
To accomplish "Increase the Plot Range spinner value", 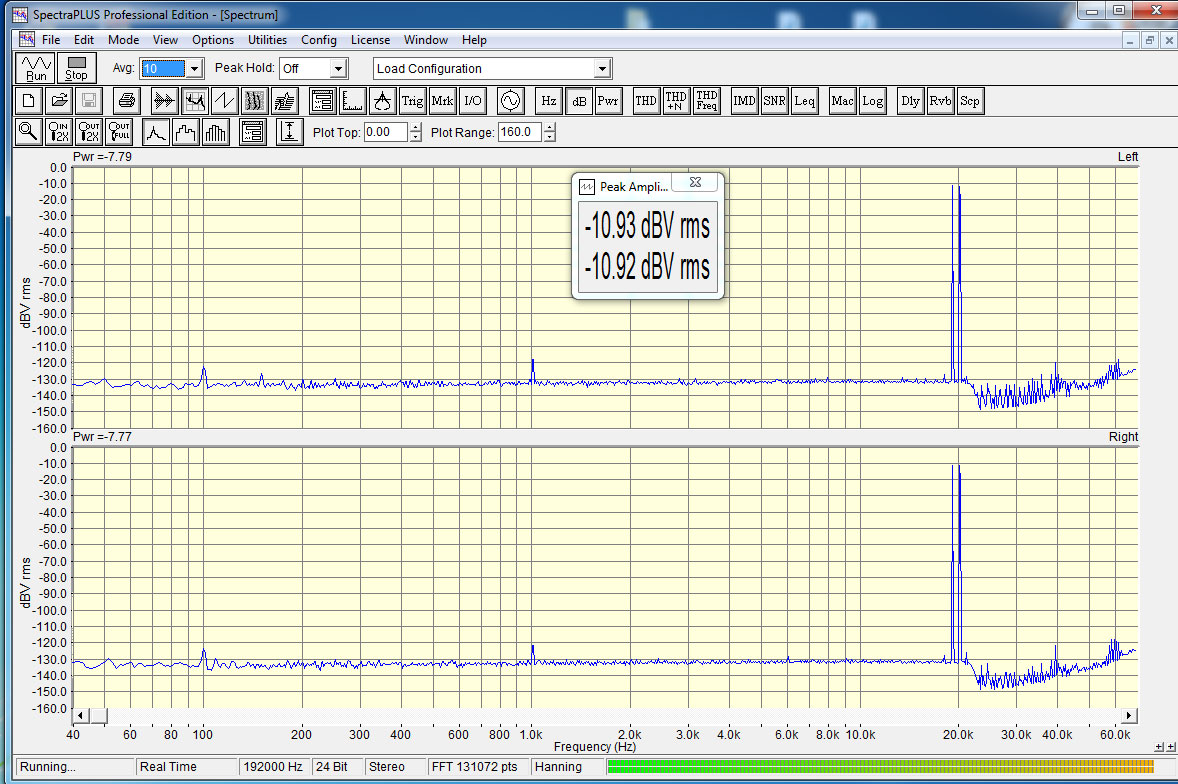I will tap(549, 127).
